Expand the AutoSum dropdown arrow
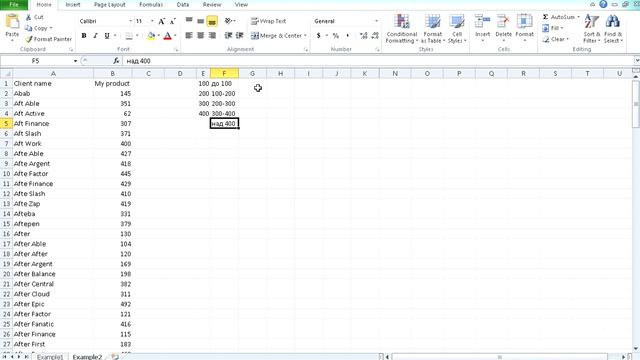The width and height of the screenshot is (640, 360). [578, 17]
